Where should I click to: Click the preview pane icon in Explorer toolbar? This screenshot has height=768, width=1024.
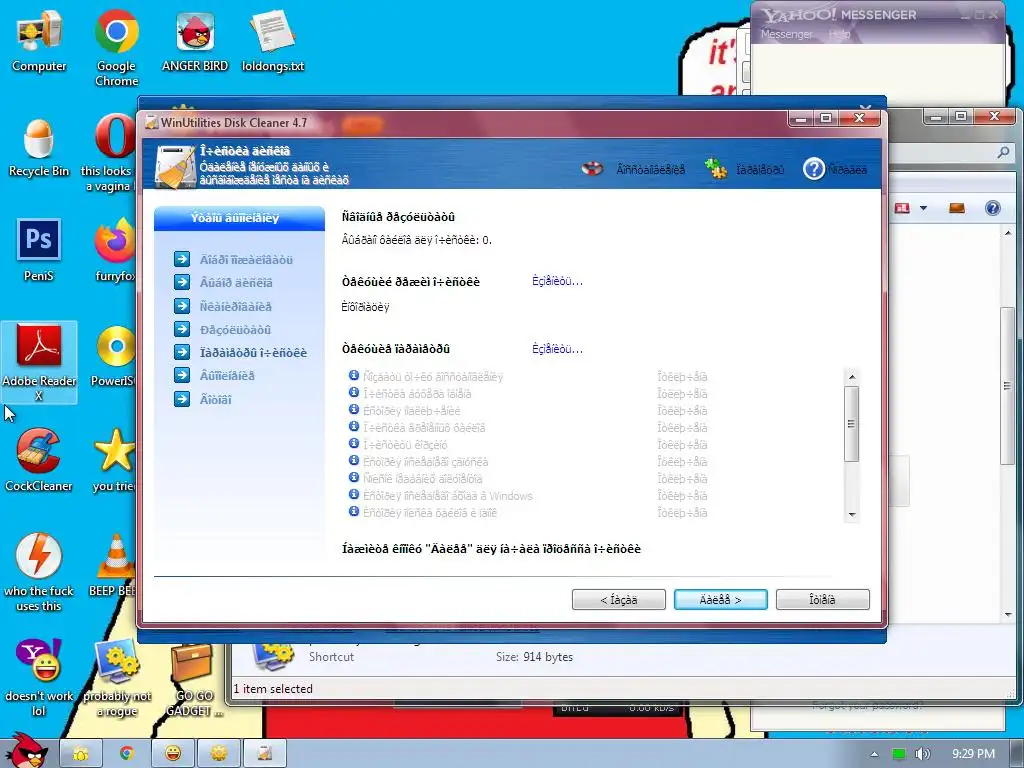click(x=957, y=208)
